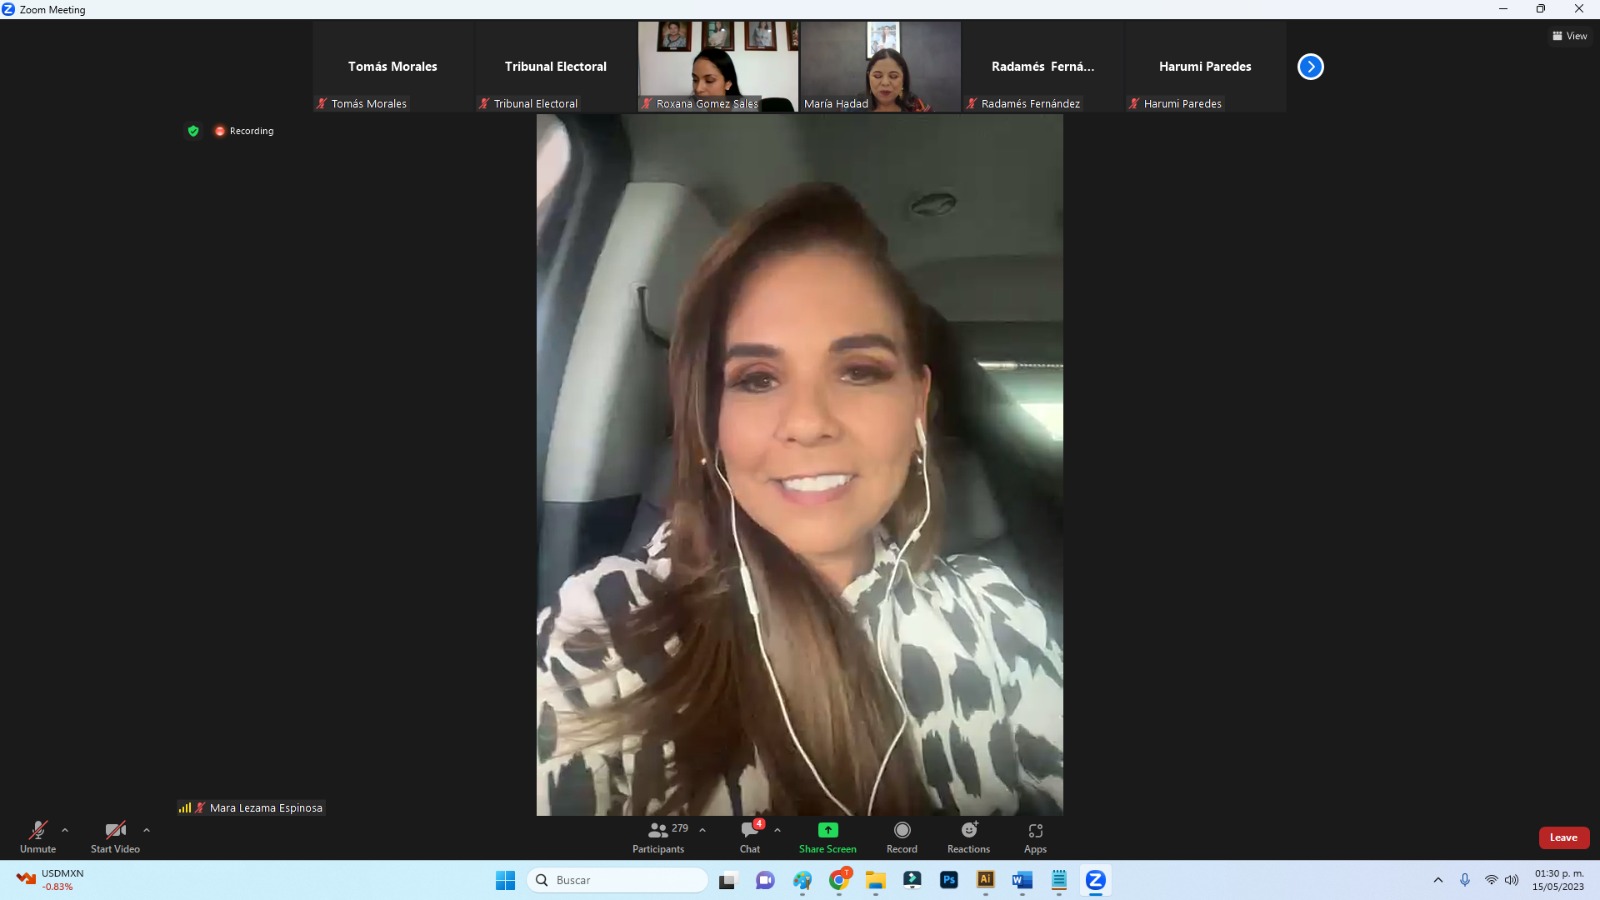Show next page of participant thumbnails
Viewport: 1600px width, 900px height.
click(x=1311, y=67)
